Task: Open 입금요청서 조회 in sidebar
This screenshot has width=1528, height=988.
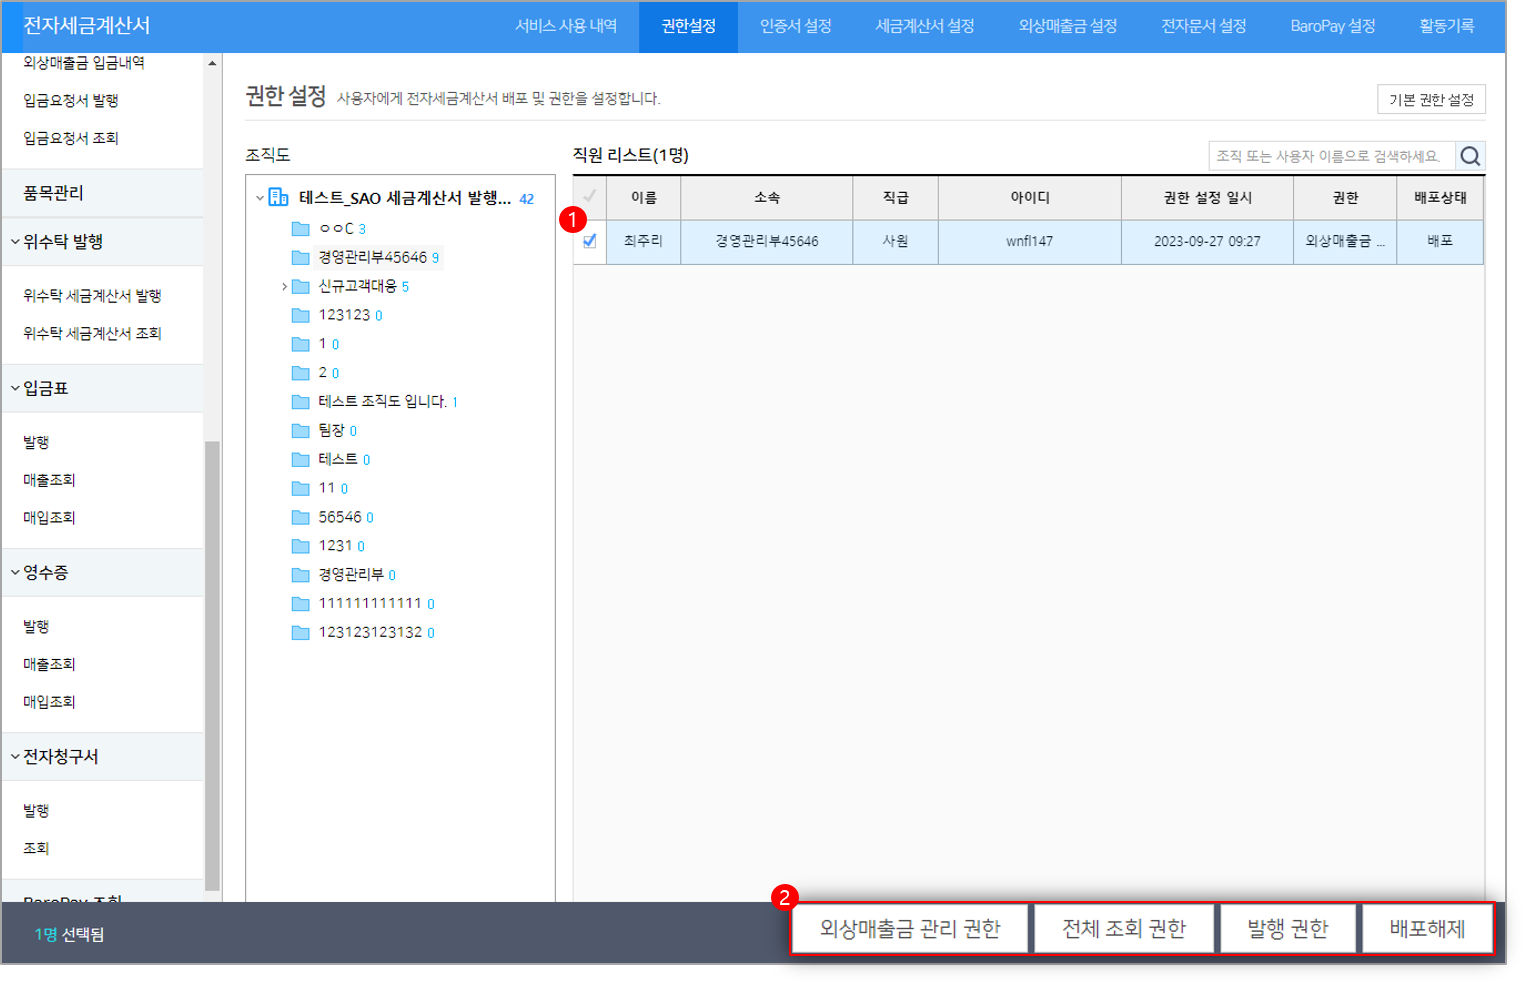Action: click(71, 139)
